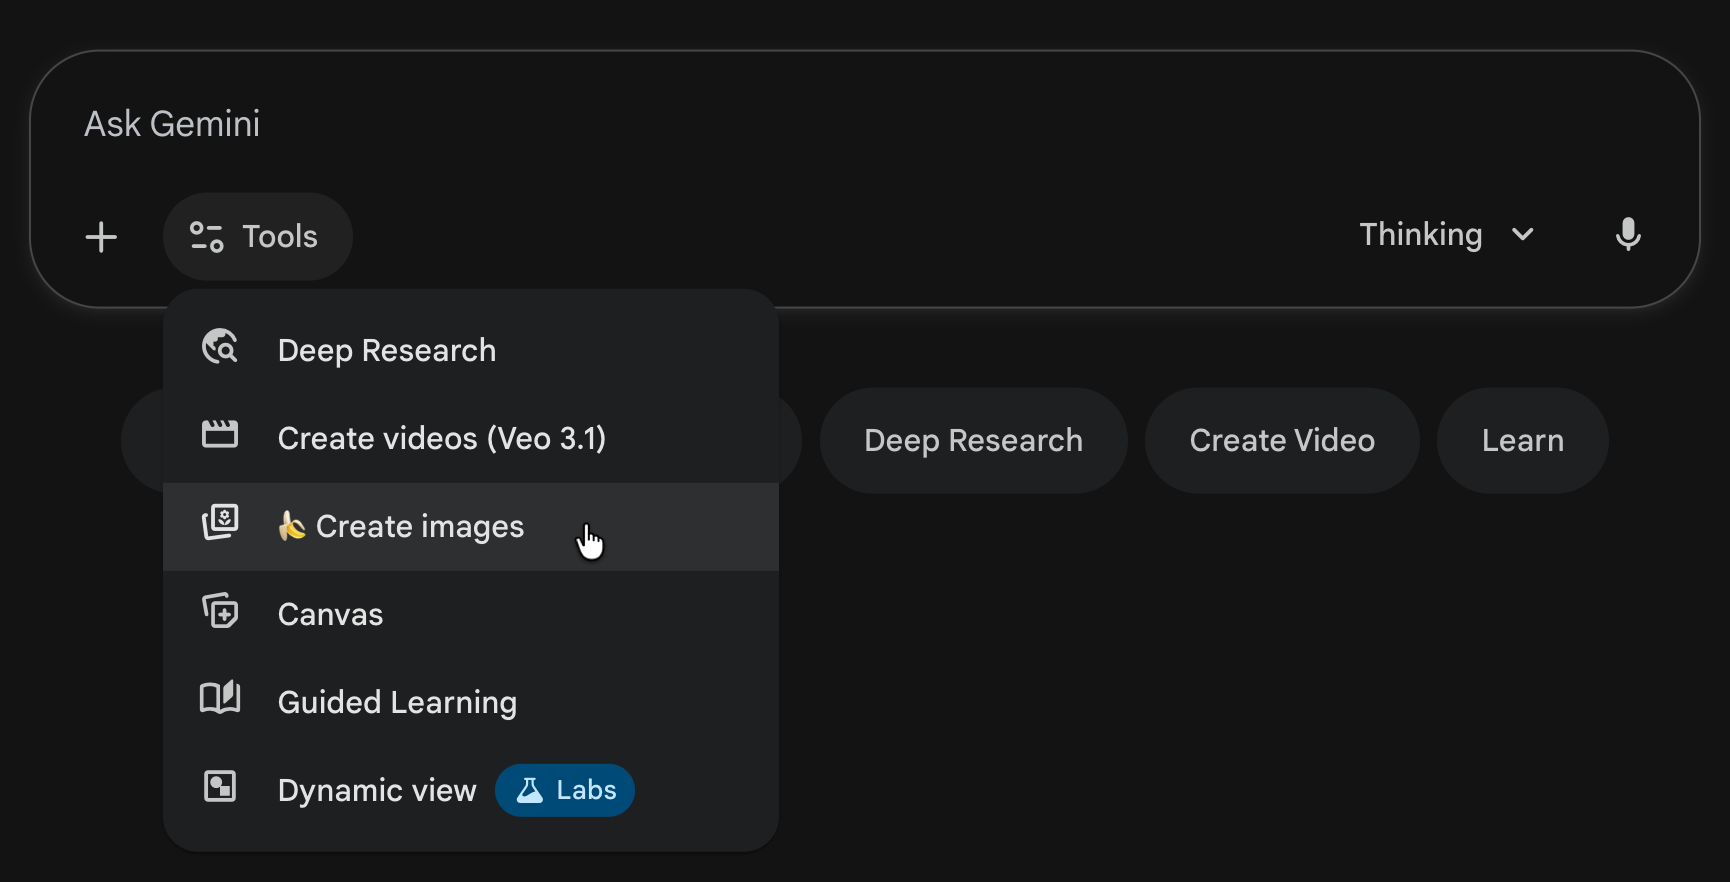Select Create images menu item
Screen dimensions: 1730x882
pyautogui.click(x=471, y=527)
